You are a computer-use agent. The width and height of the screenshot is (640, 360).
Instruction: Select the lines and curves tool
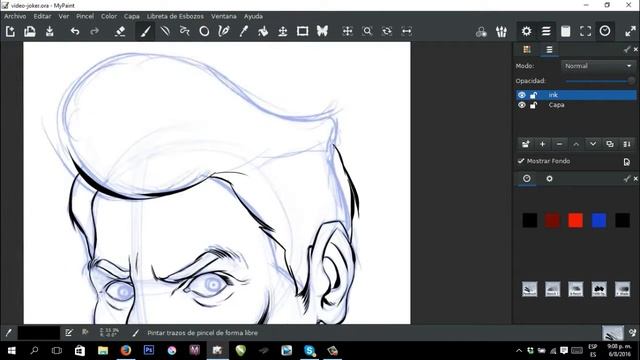point(165,31)
